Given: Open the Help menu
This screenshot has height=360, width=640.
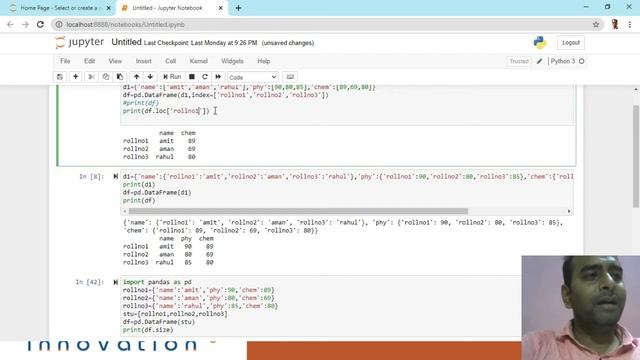Looking at the screenshot, I should pyautogui.click(x=264, y=61).
